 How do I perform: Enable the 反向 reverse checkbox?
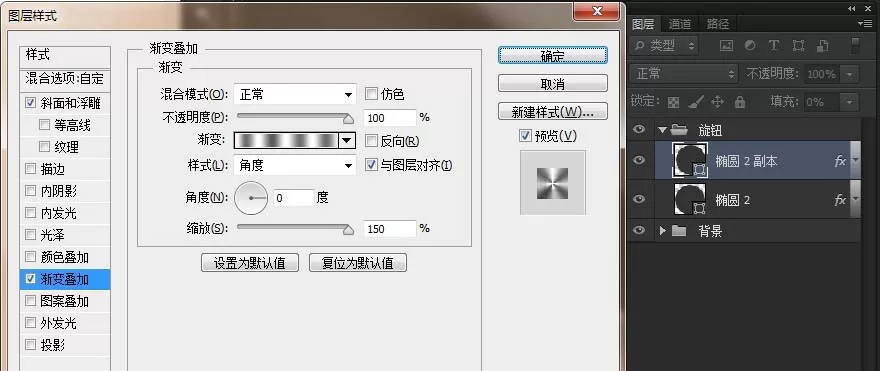[371, 140]
